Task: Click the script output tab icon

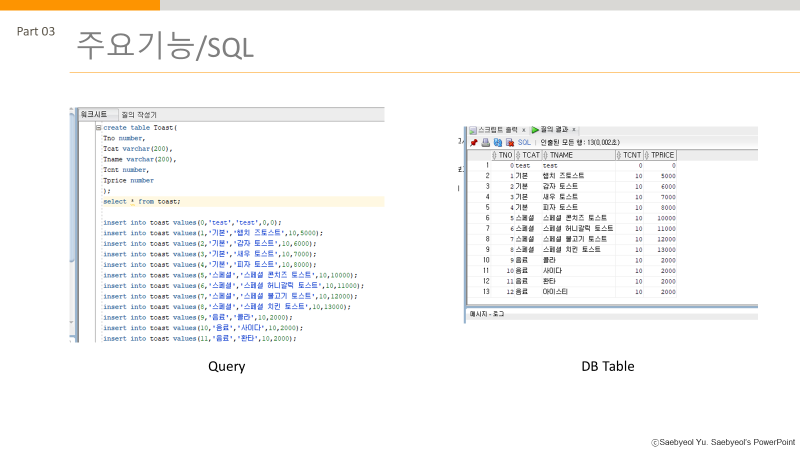Action: point(473,130)
